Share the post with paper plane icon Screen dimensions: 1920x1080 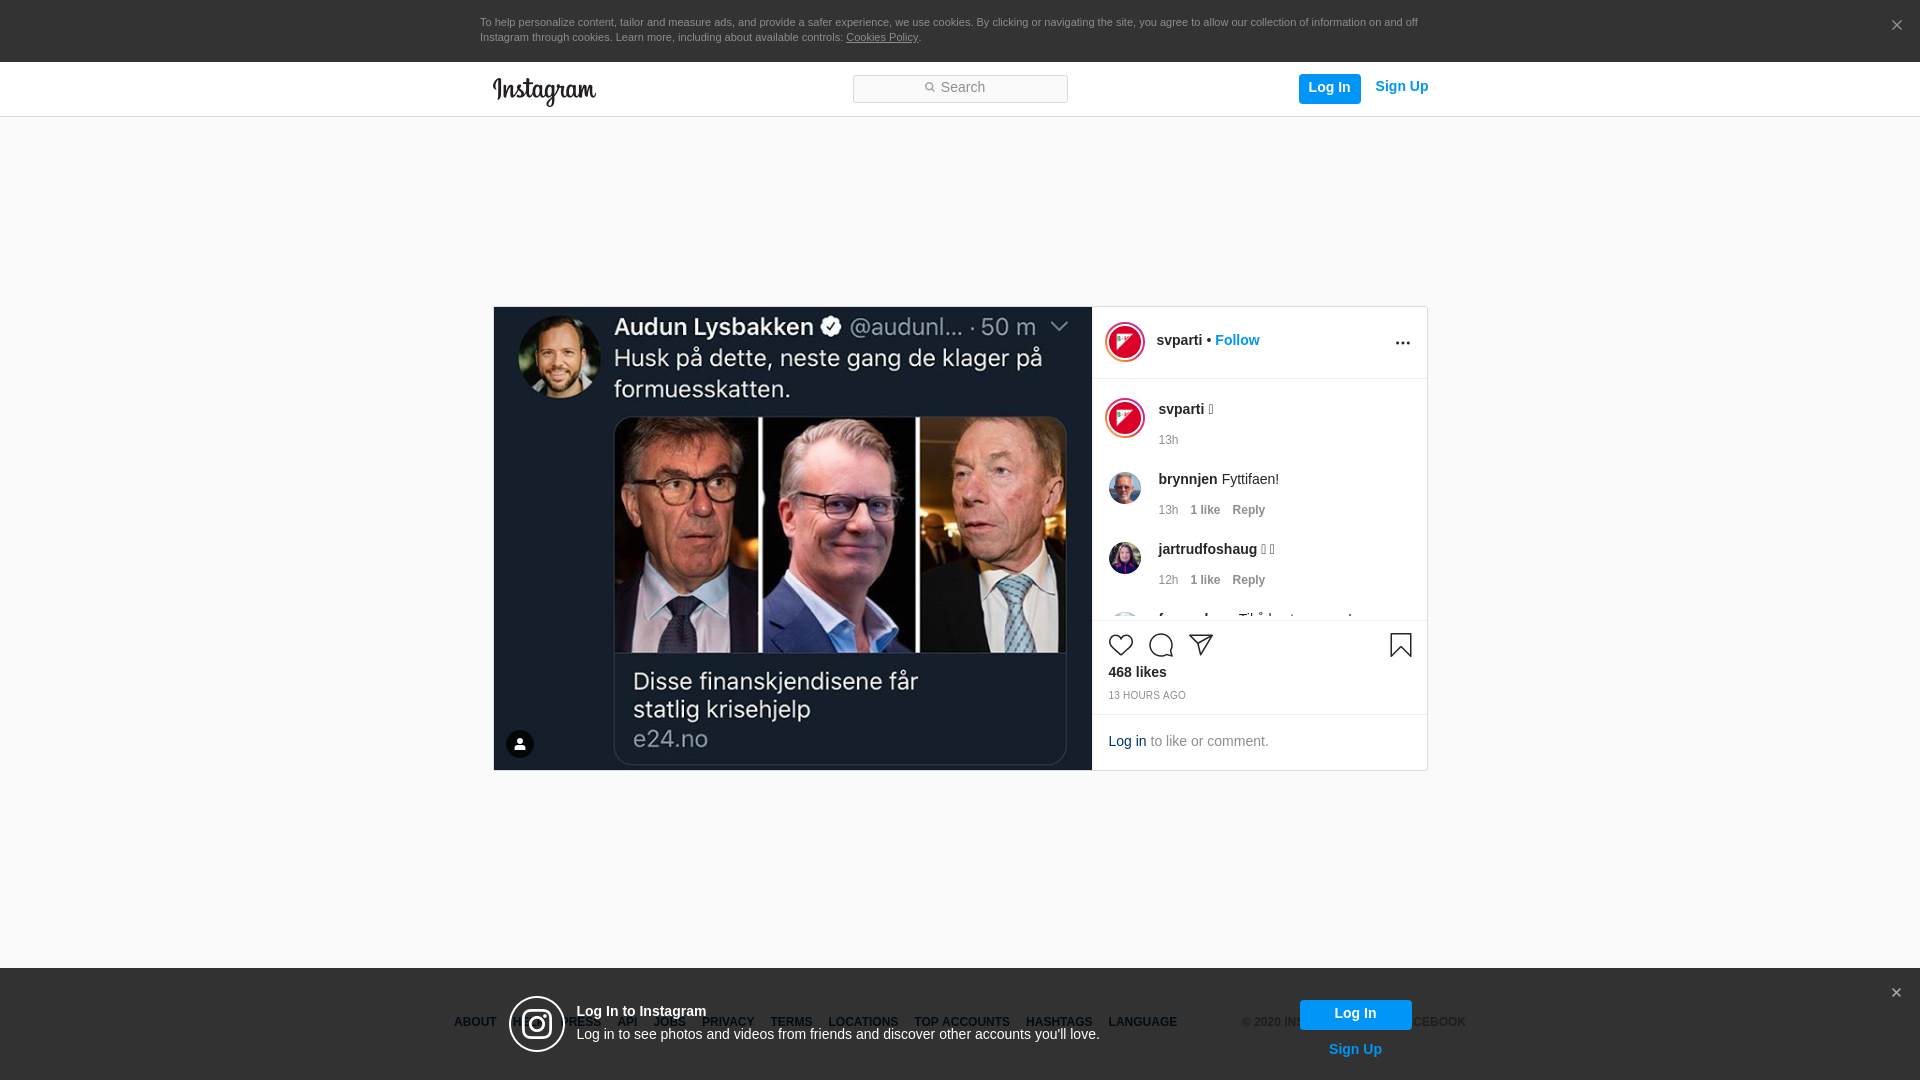(1201, 645)
